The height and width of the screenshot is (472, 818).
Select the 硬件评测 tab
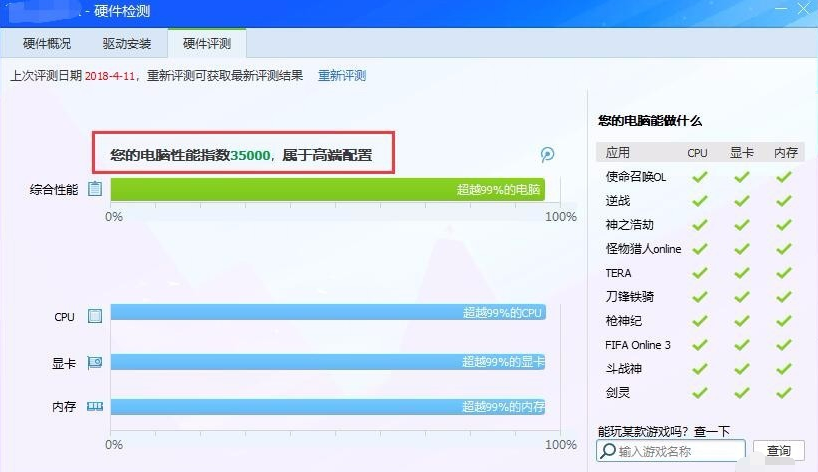(207, 44)
